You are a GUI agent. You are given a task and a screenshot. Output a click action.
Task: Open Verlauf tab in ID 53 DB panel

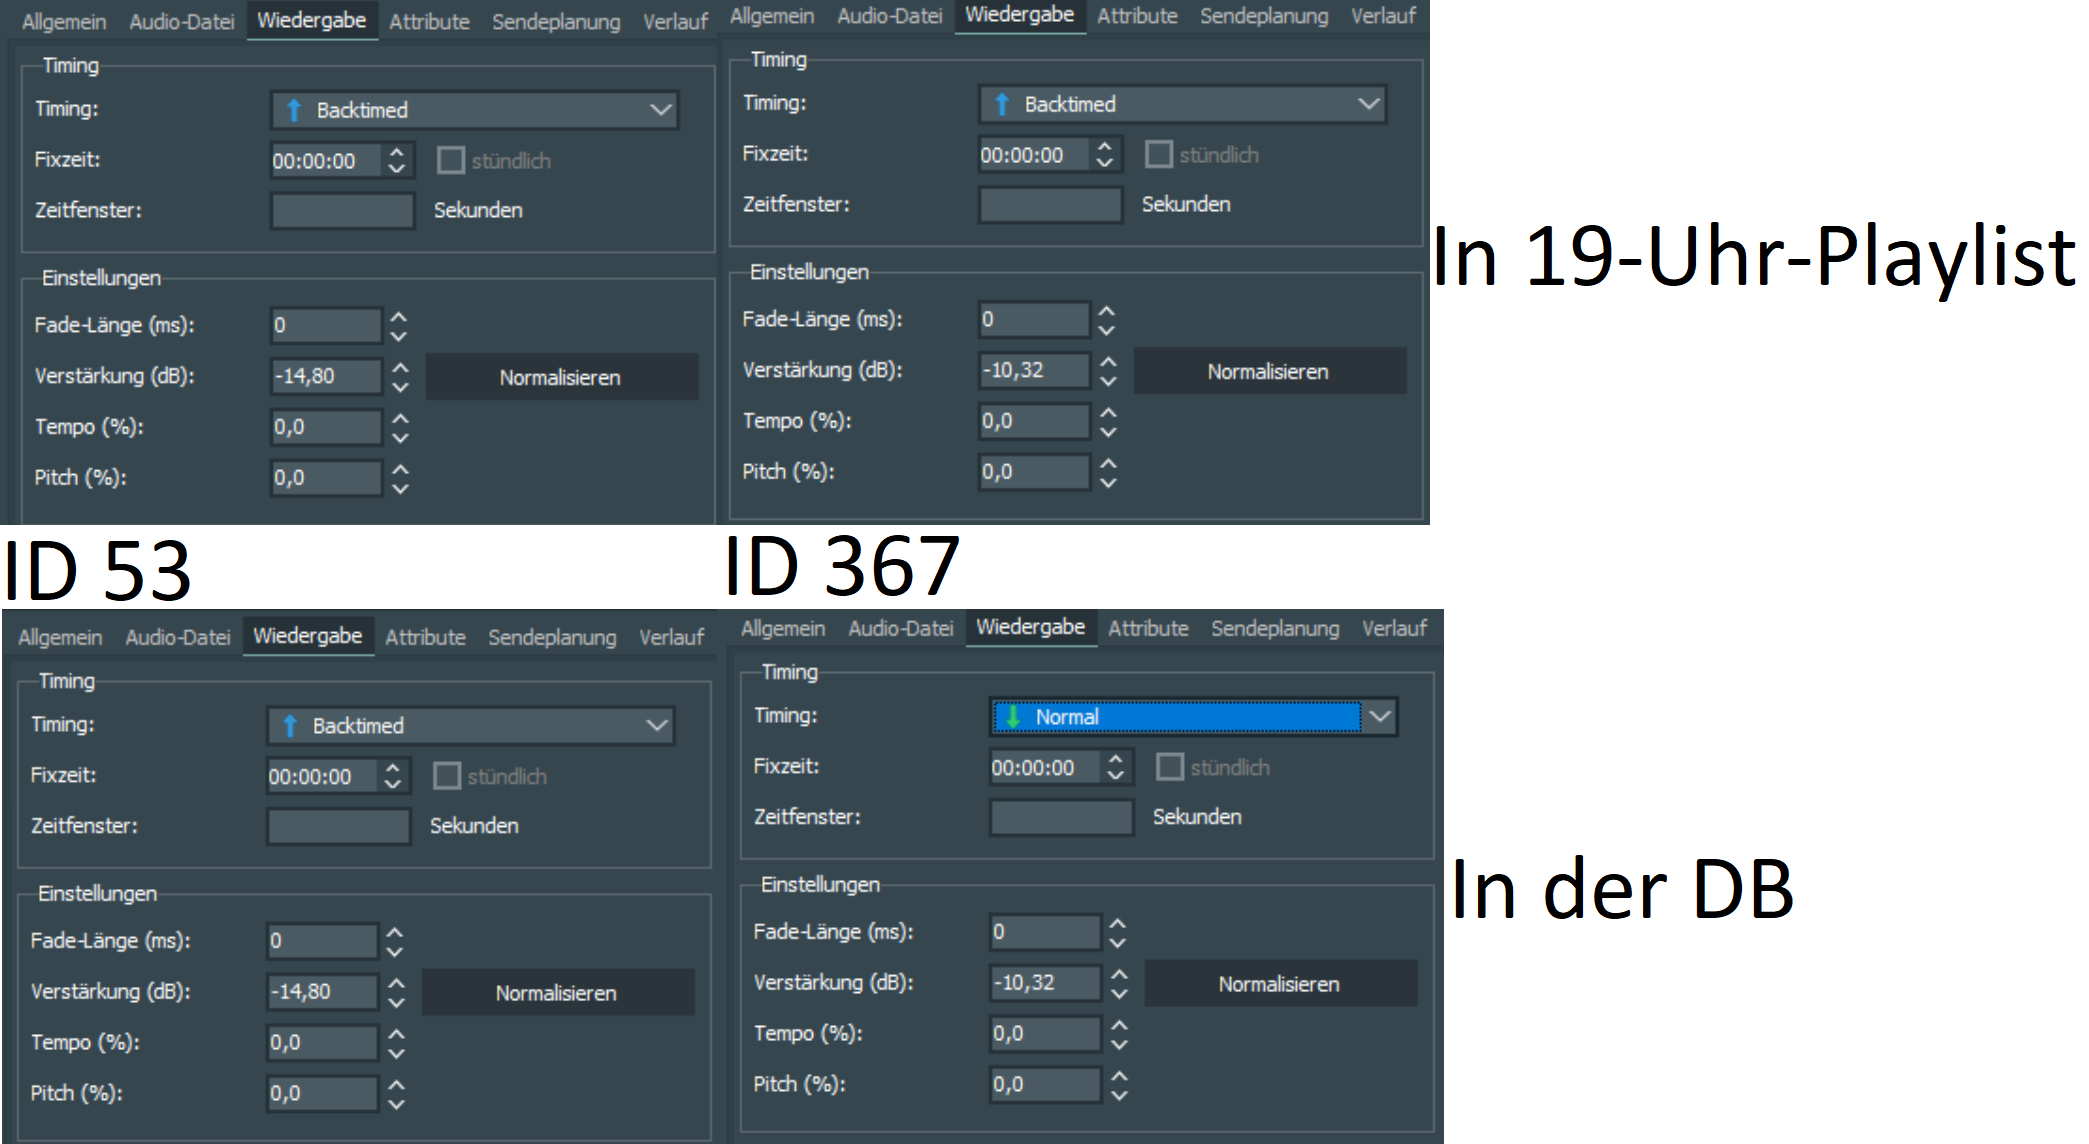tap(671, 637)
